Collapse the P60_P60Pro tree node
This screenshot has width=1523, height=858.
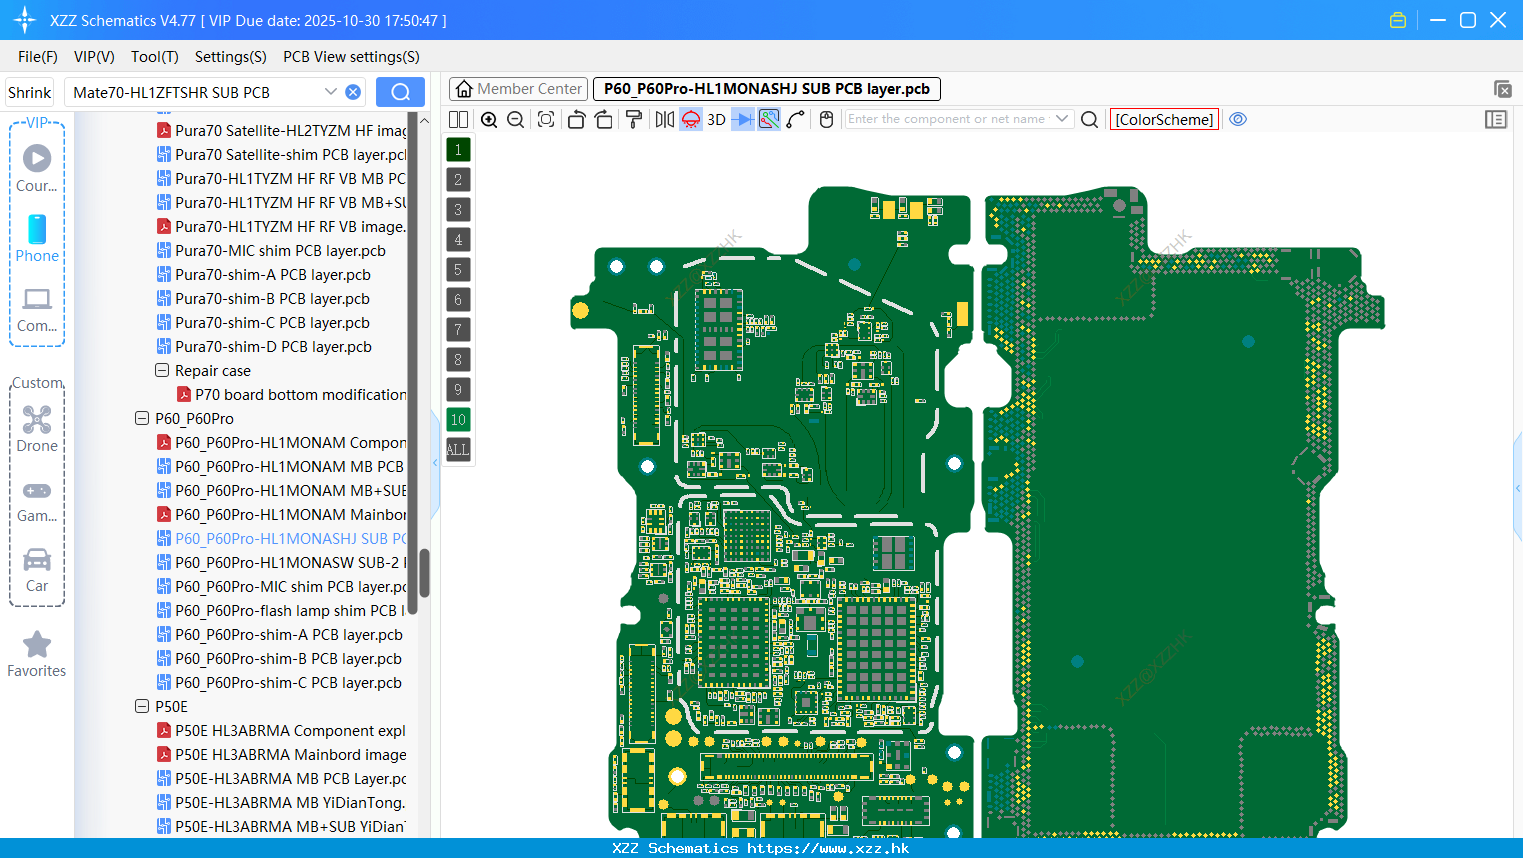[x=141, y=418]
